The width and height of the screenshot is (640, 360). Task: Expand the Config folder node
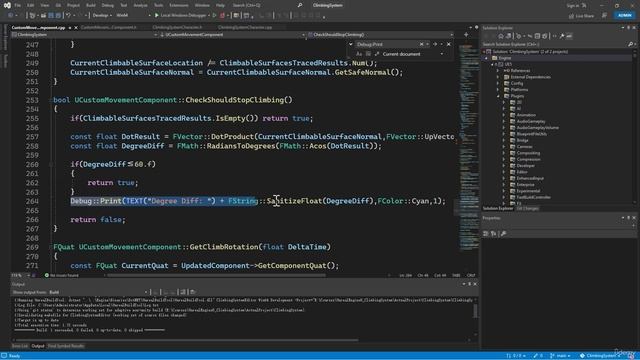click(x=498, y=83)
